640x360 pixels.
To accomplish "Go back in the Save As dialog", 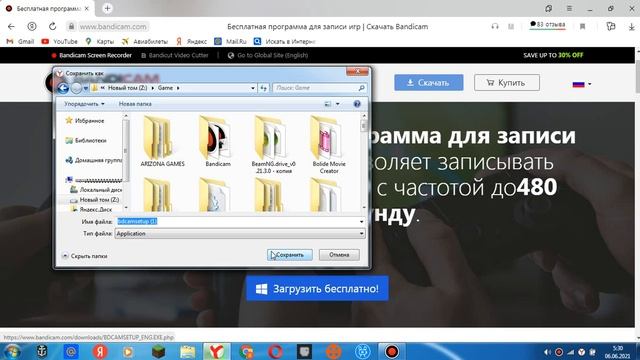I will [63, 88].
